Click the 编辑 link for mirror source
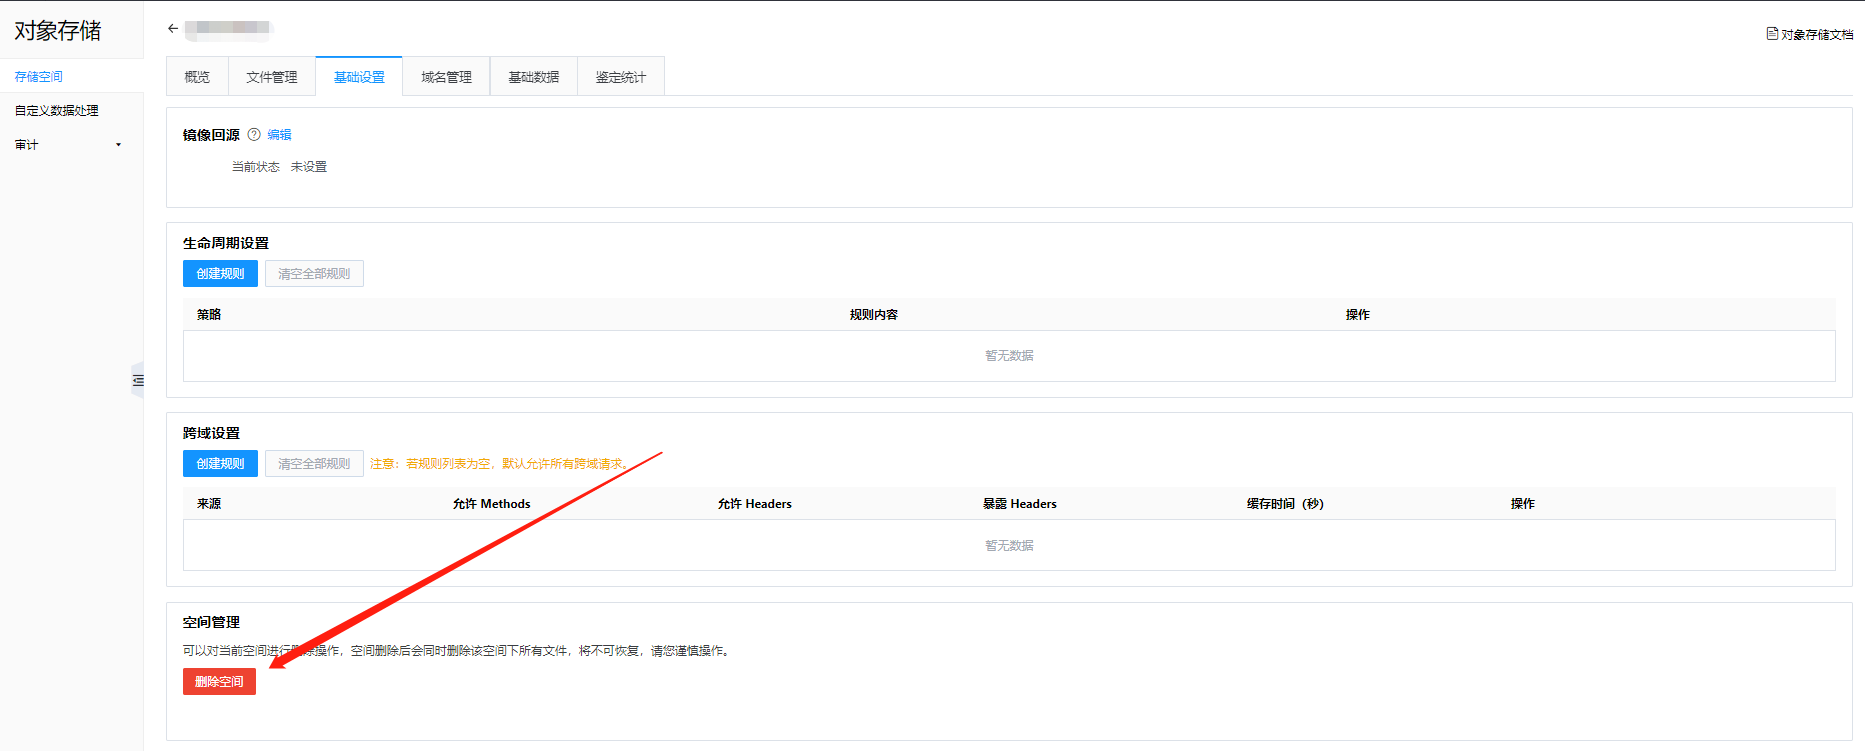 (x=280, y=135)
